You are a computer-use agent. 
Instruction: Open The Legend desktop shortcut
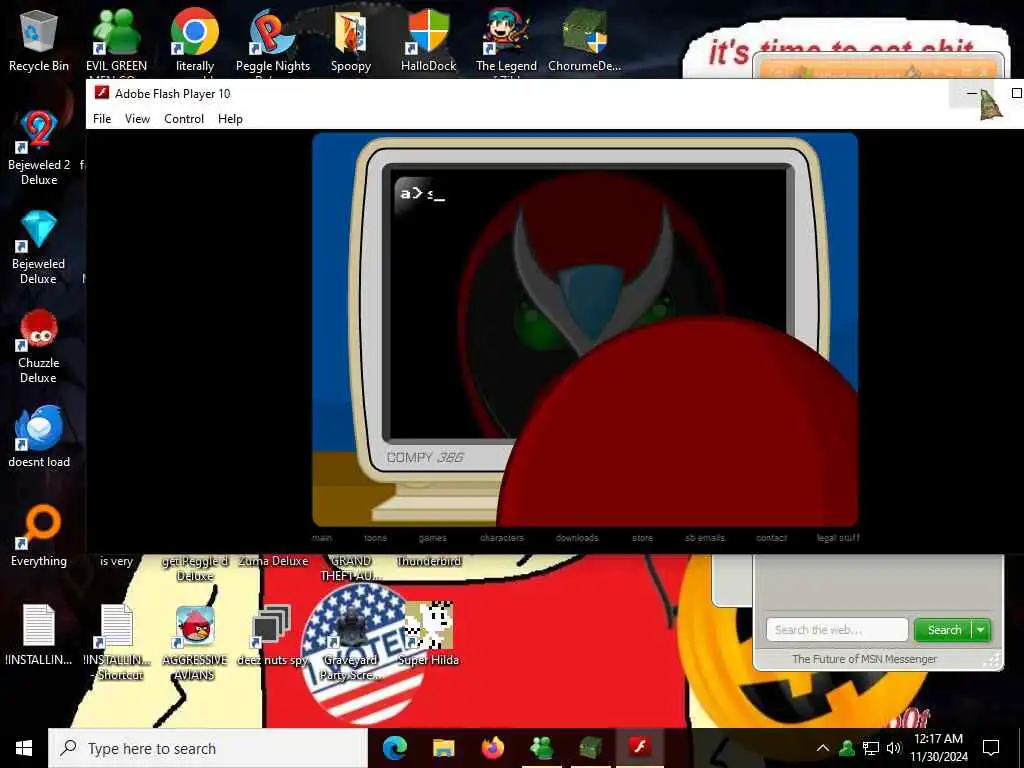click(x=506, y=40)
